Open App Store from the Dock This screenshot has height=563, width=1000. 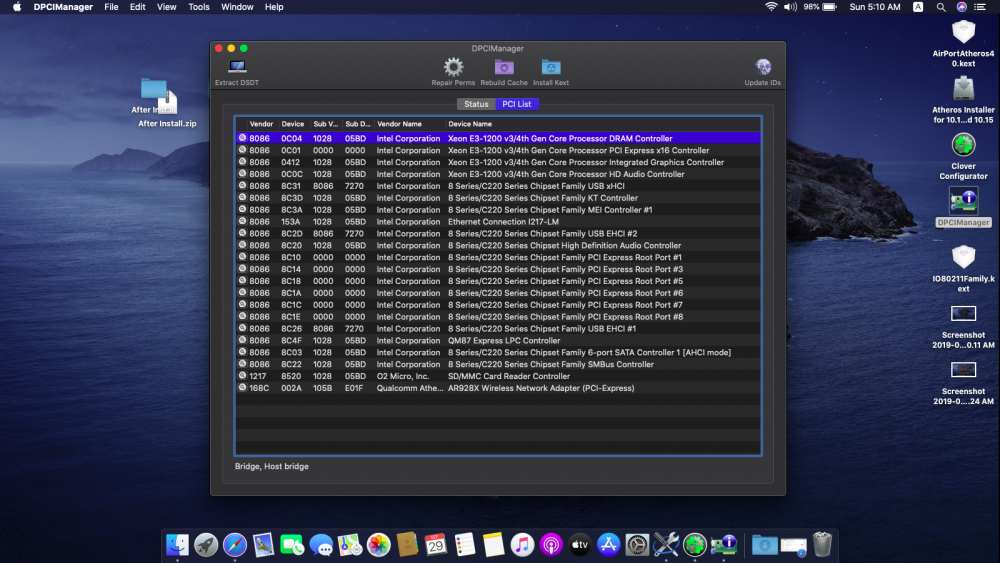click(x=608, y=545)
